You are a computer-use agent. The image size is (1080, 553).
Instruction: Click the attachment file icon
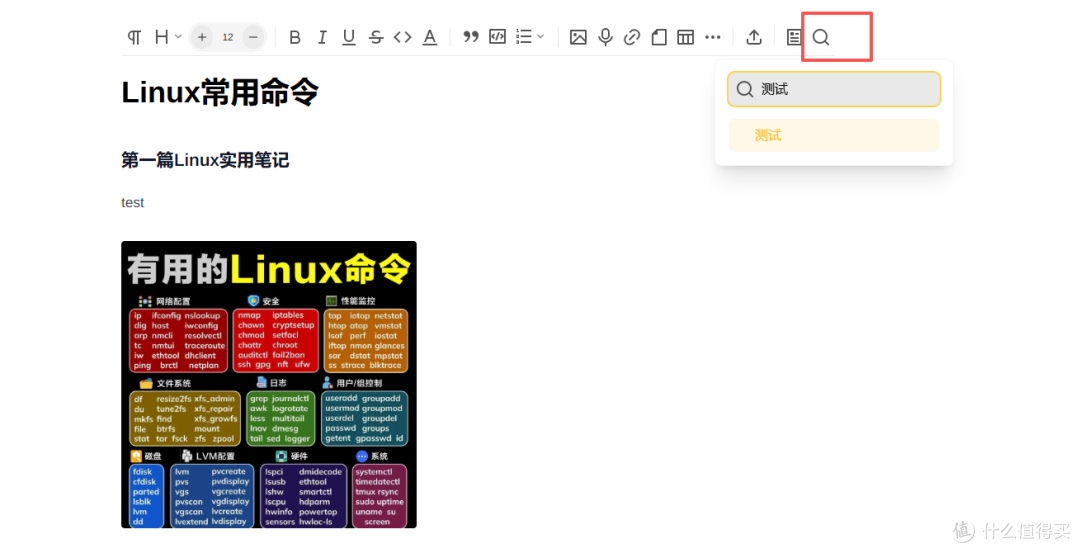658,37
